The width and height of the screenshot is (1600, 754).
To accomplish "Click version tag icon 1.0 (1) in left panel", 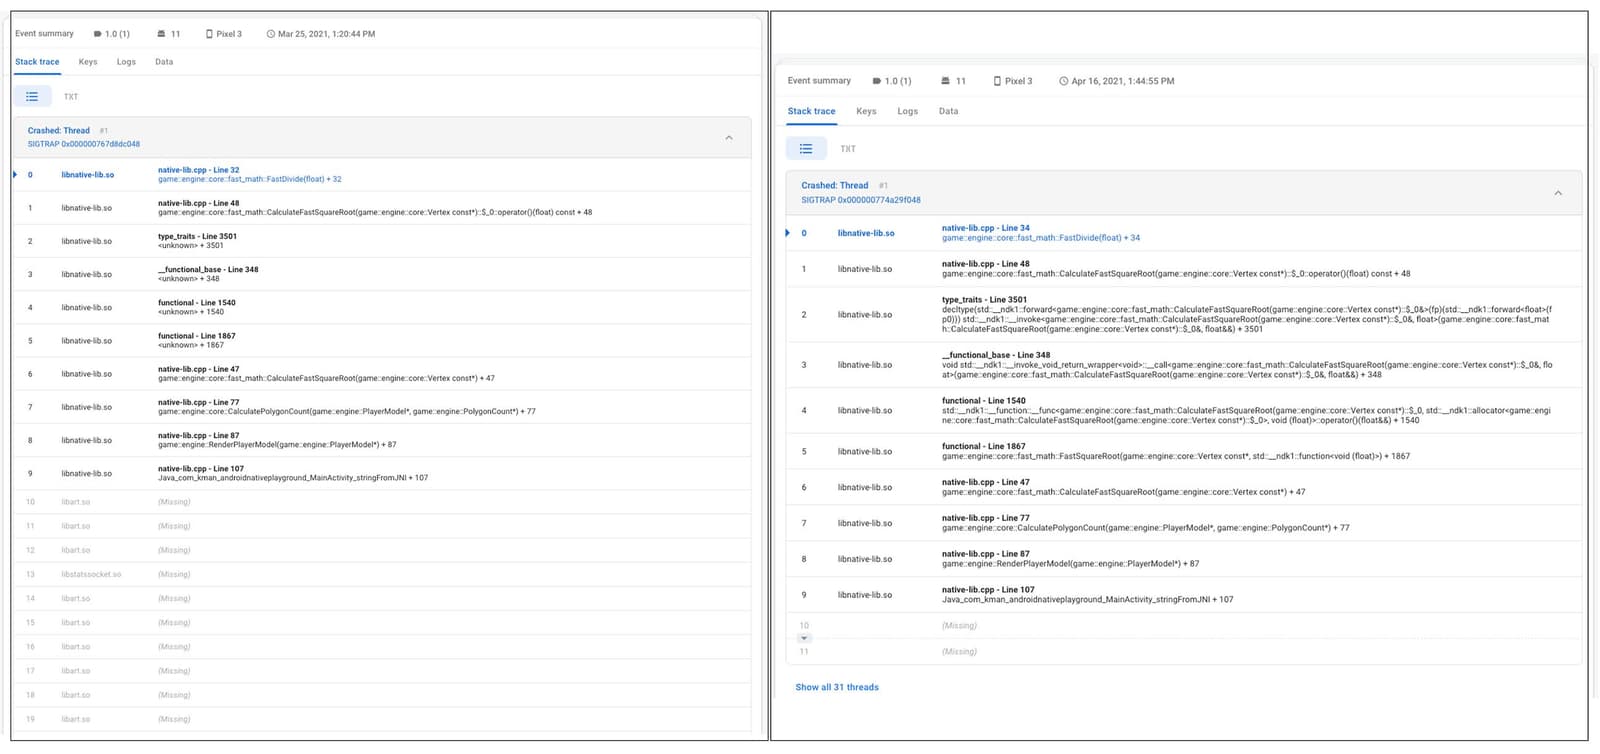I will tap(98, 34).
